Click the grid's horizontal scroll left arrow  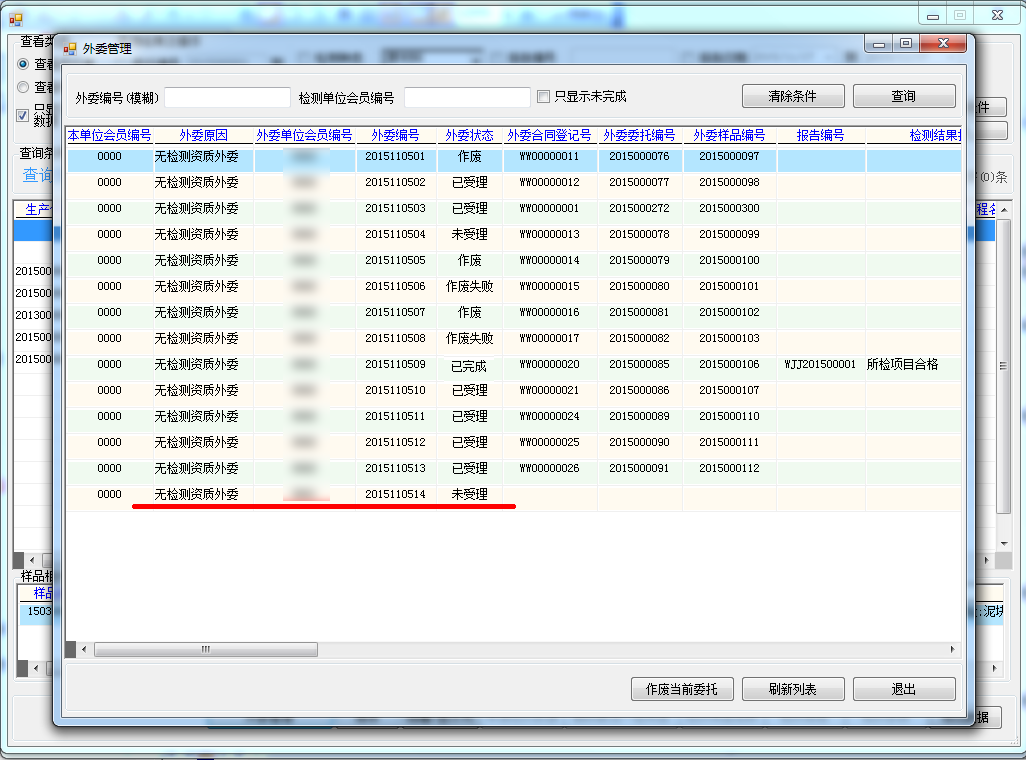tap(84, 650)
